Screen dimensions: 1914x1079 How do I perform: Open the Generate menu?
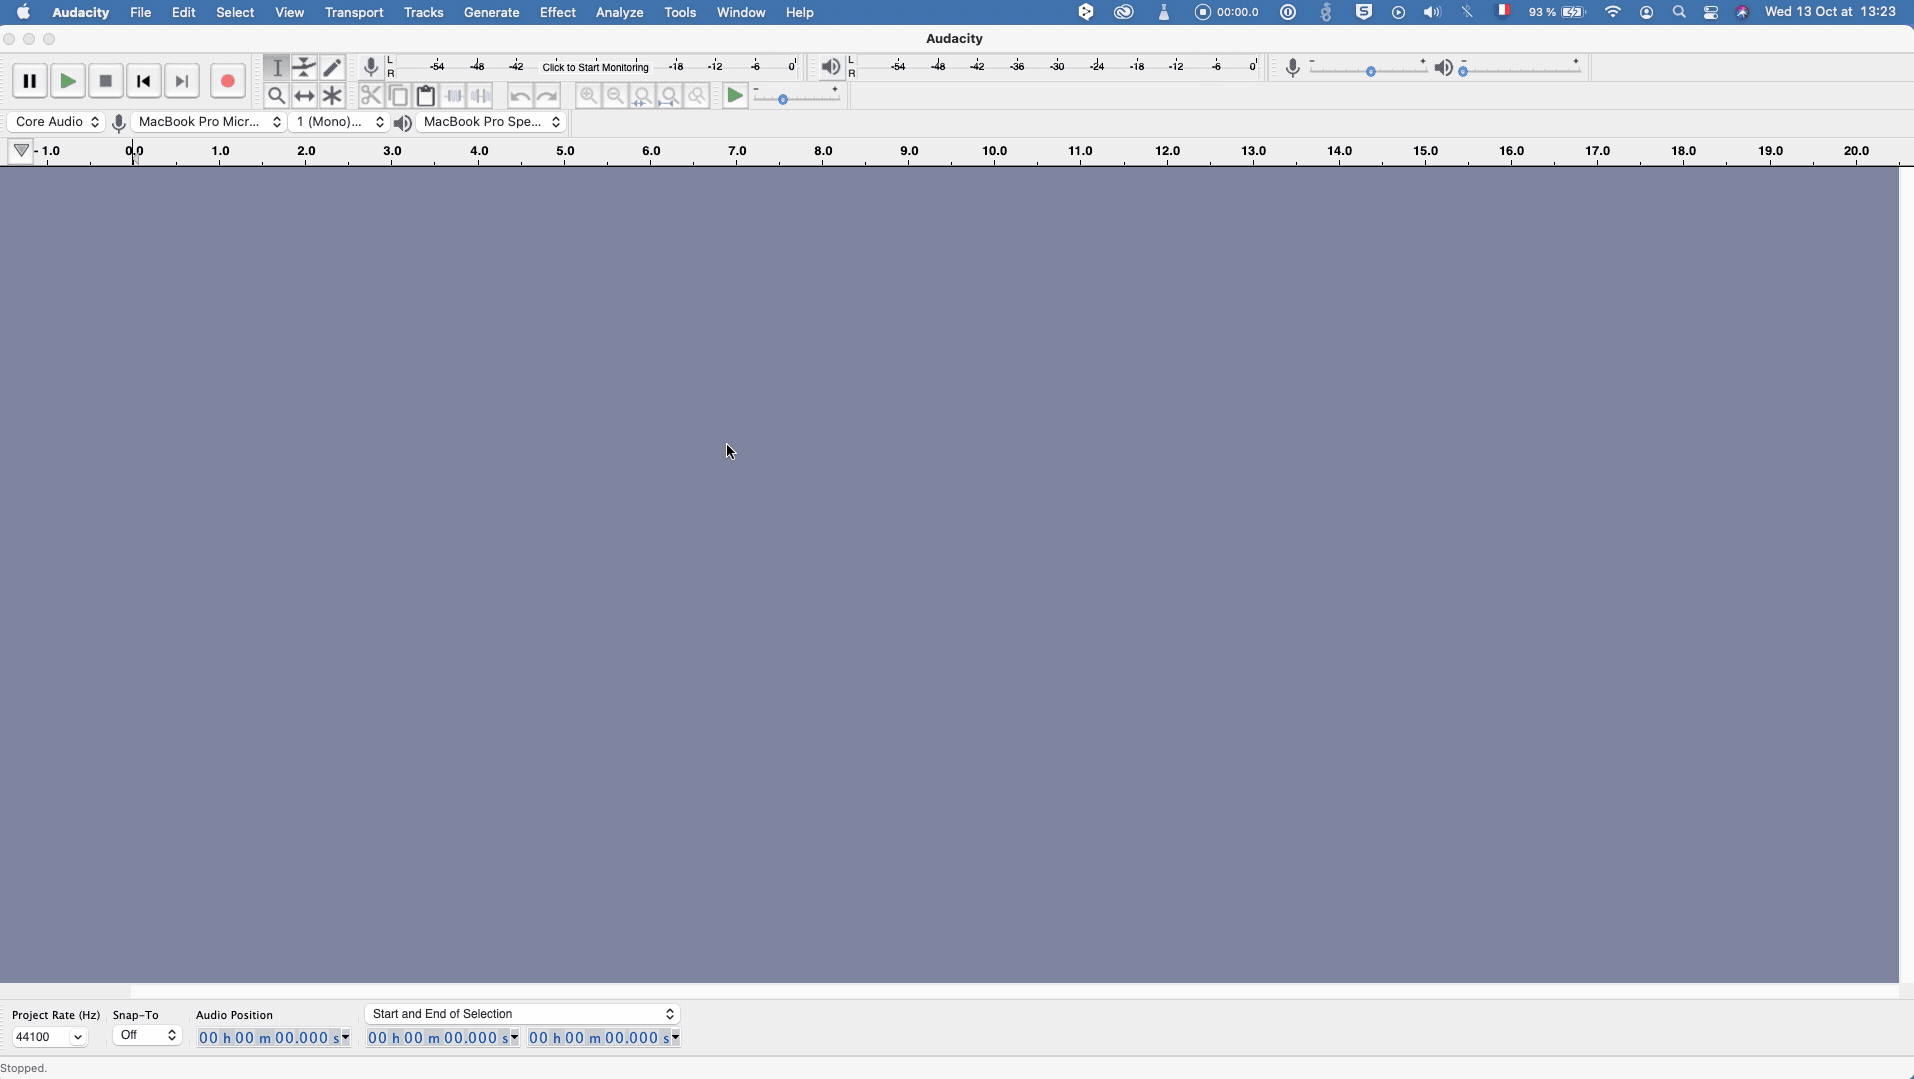click(491, 13)
